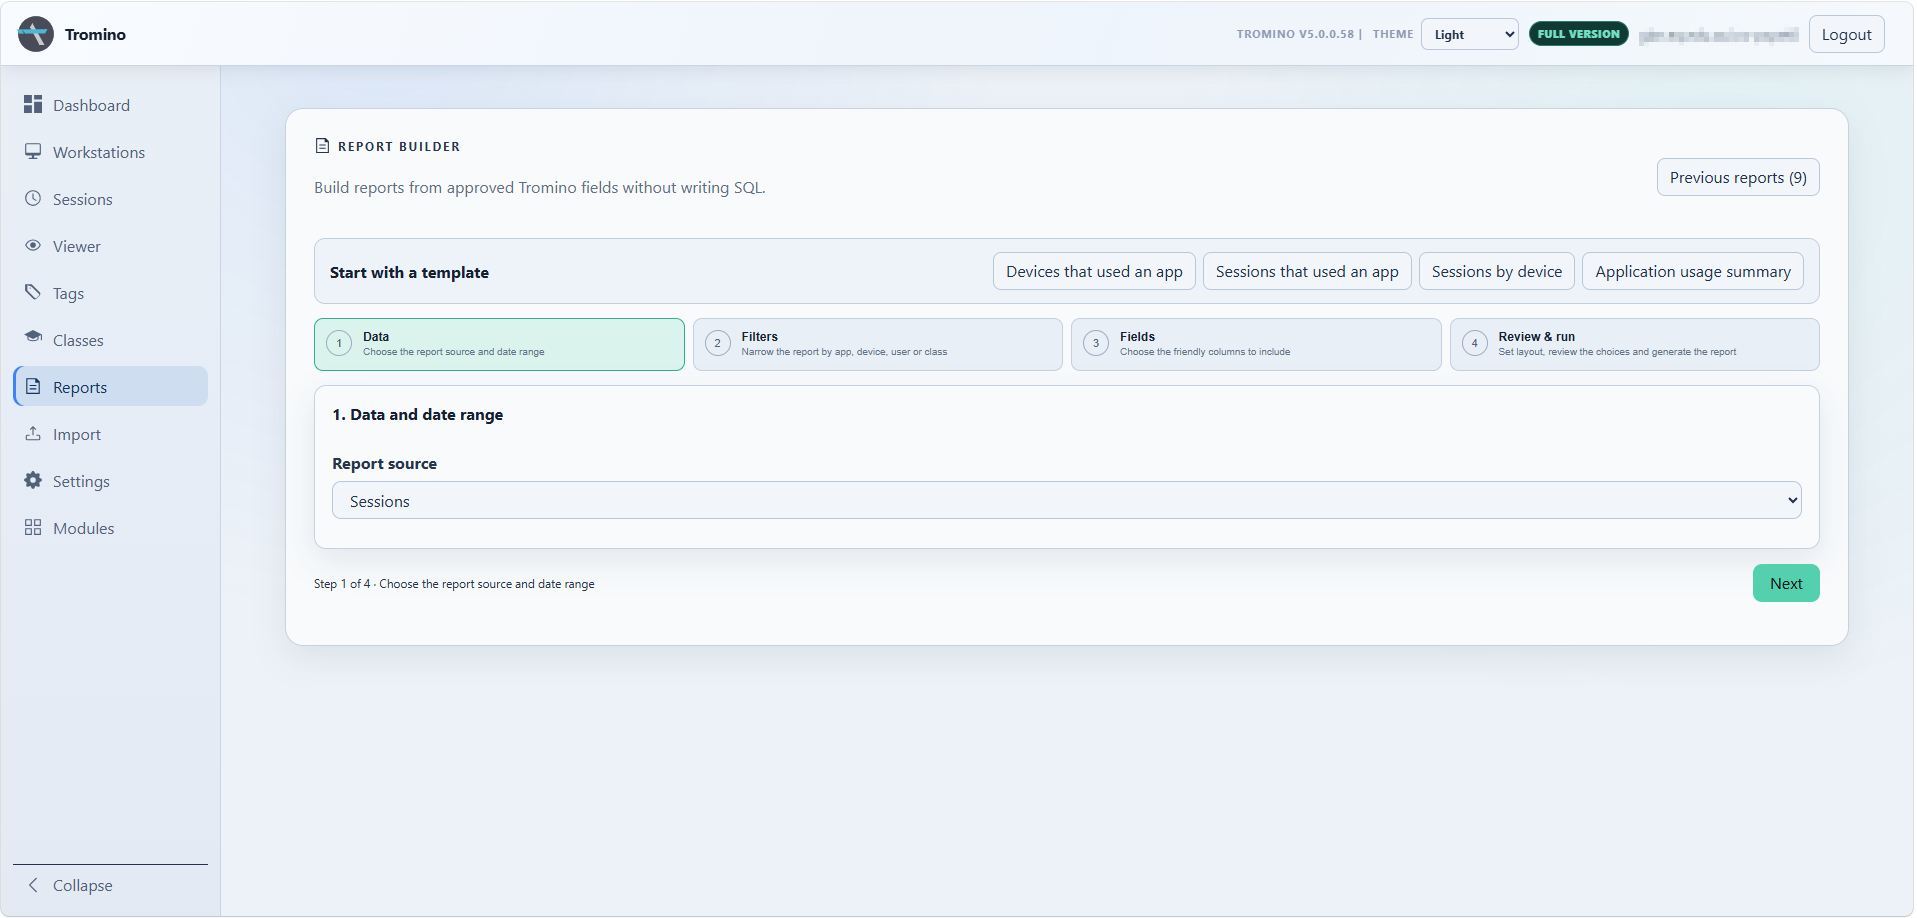Open the Import page
1917x918 pixels.
[x=110, y=434]
